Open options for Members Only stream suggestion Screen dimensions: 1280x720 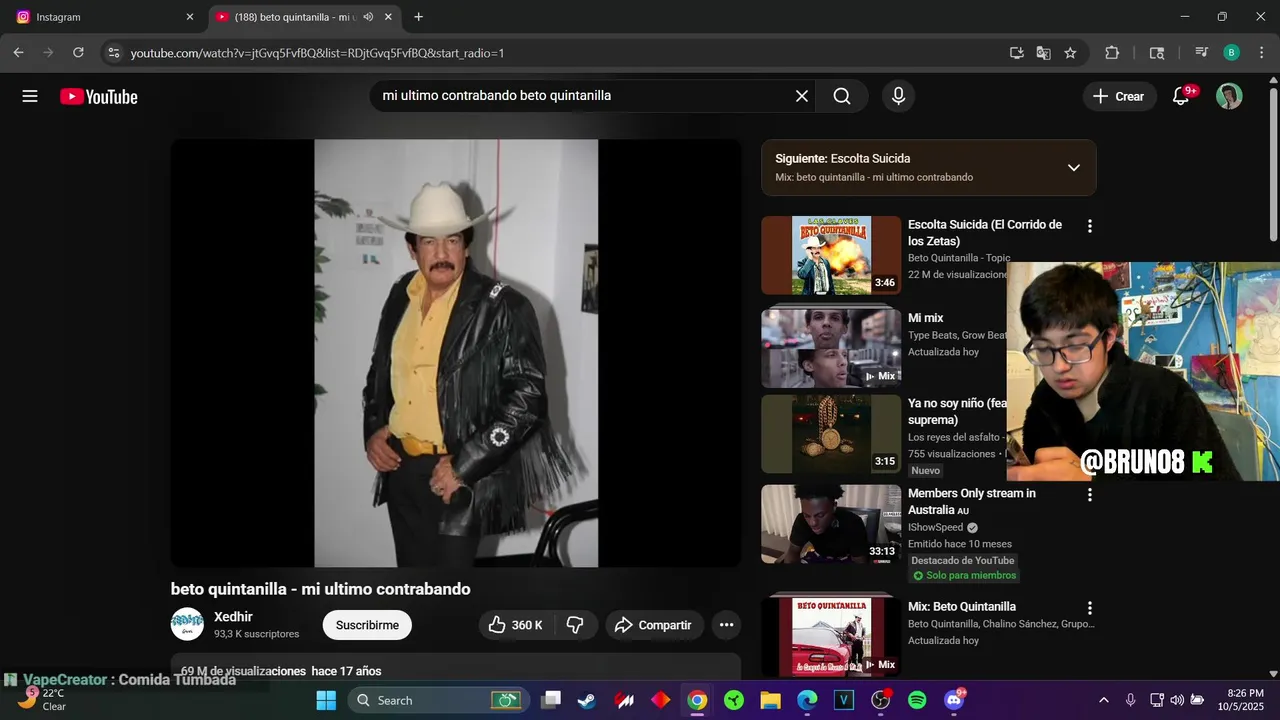coord(1090,494)
